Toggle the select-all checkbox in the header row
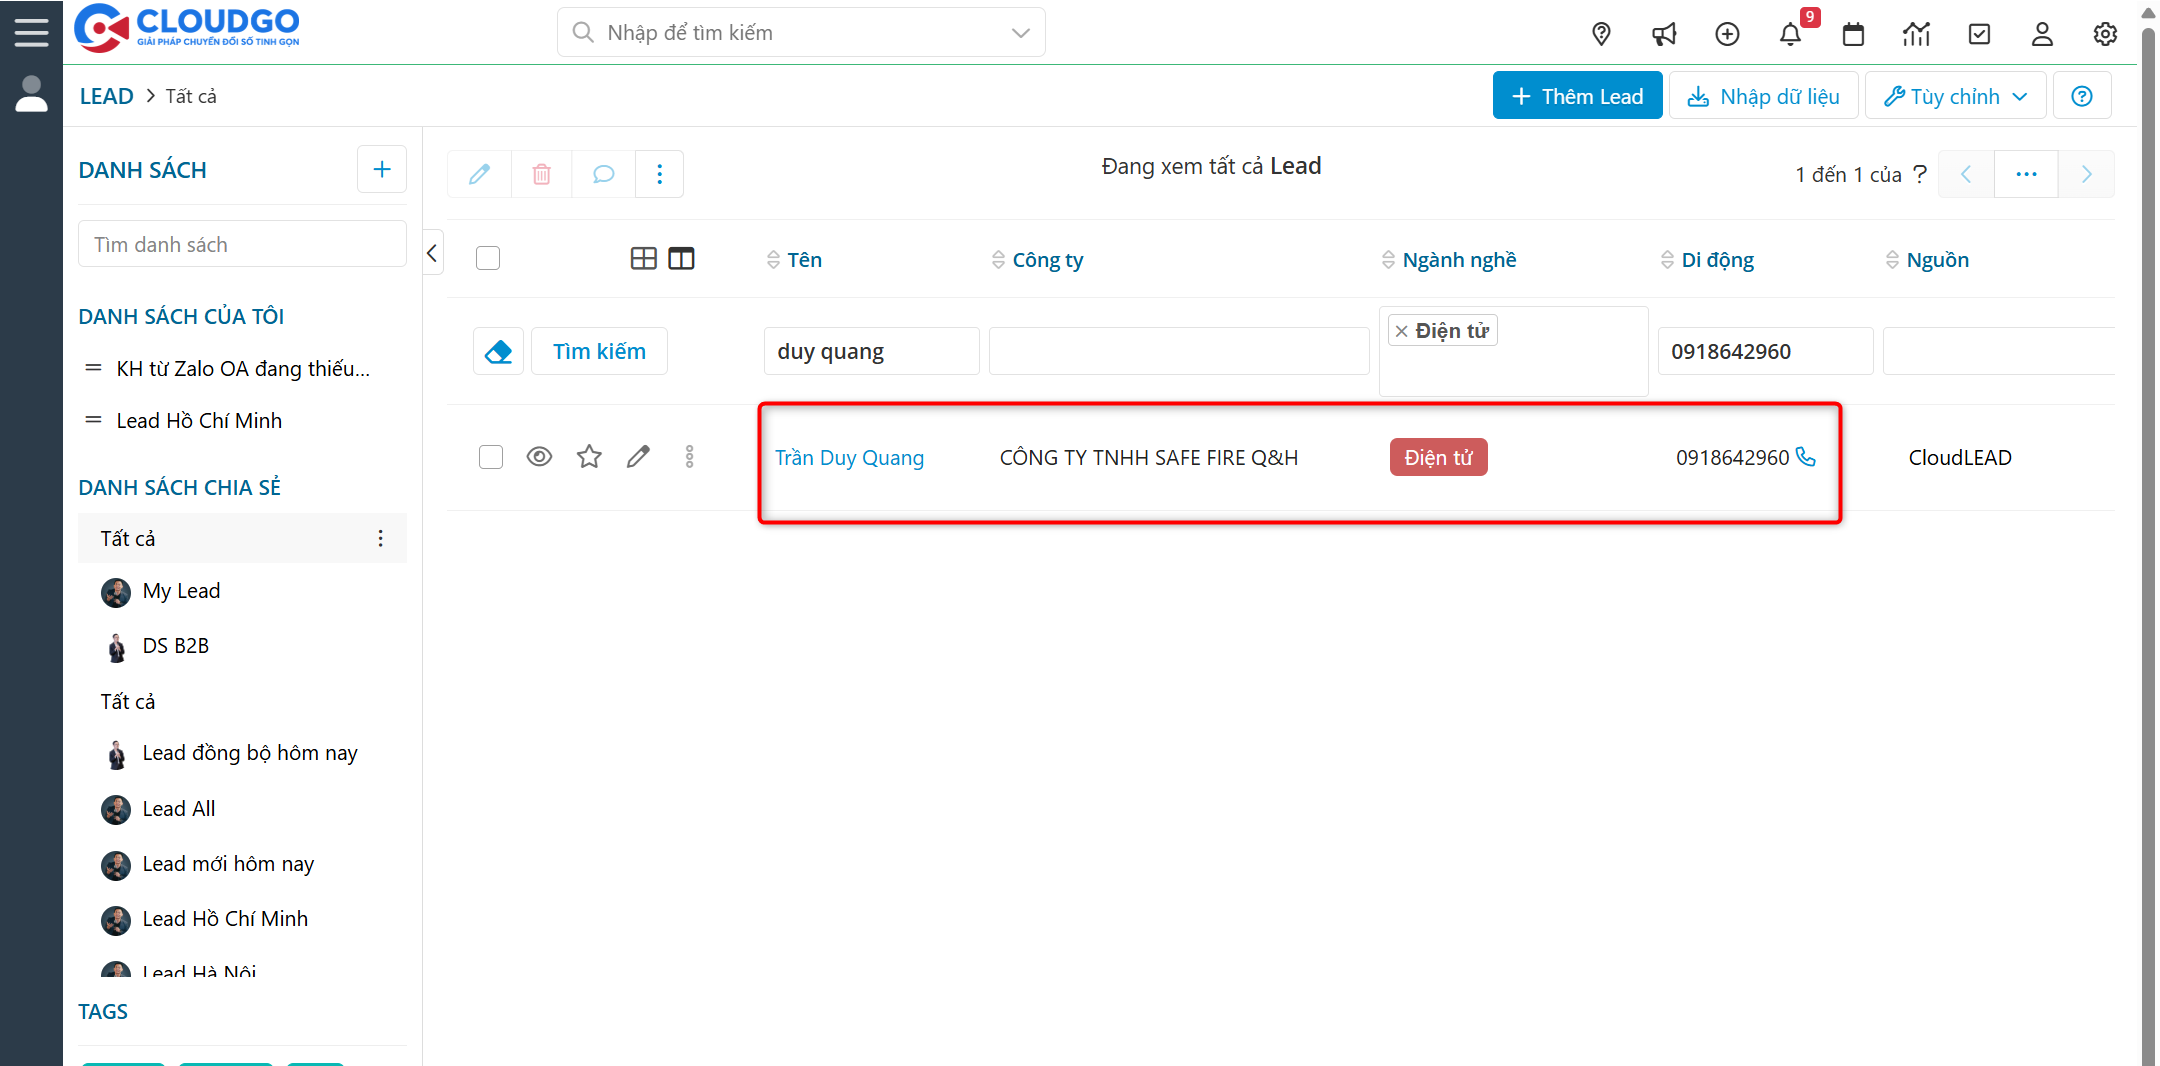The height and width of the screenshot is (1066, 2160). (488, 257)
